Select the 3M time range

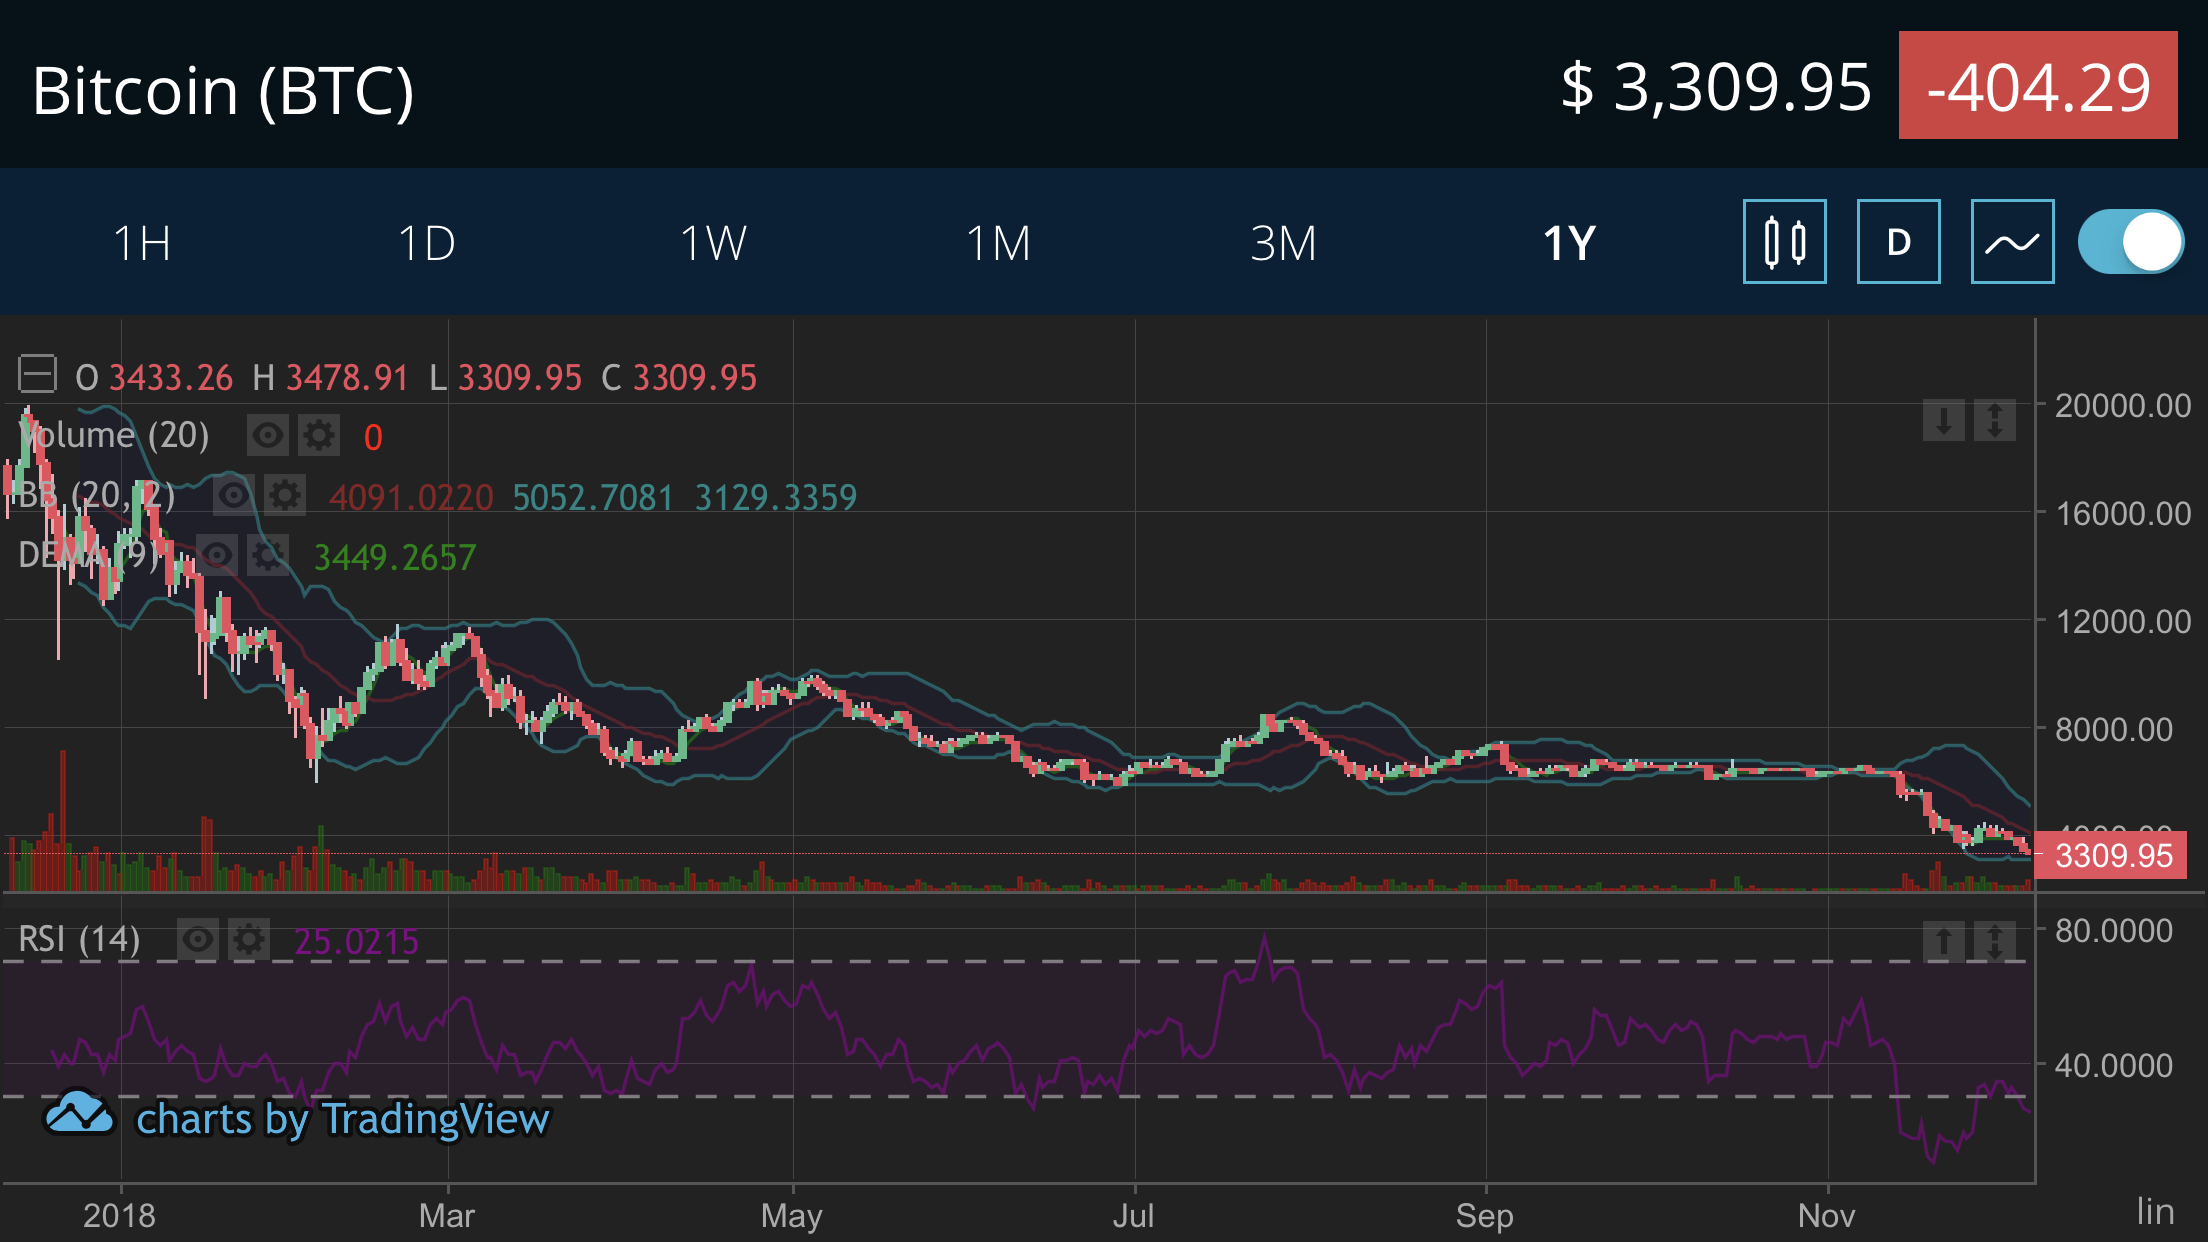pyautogui.click(x=1283, y=243)
